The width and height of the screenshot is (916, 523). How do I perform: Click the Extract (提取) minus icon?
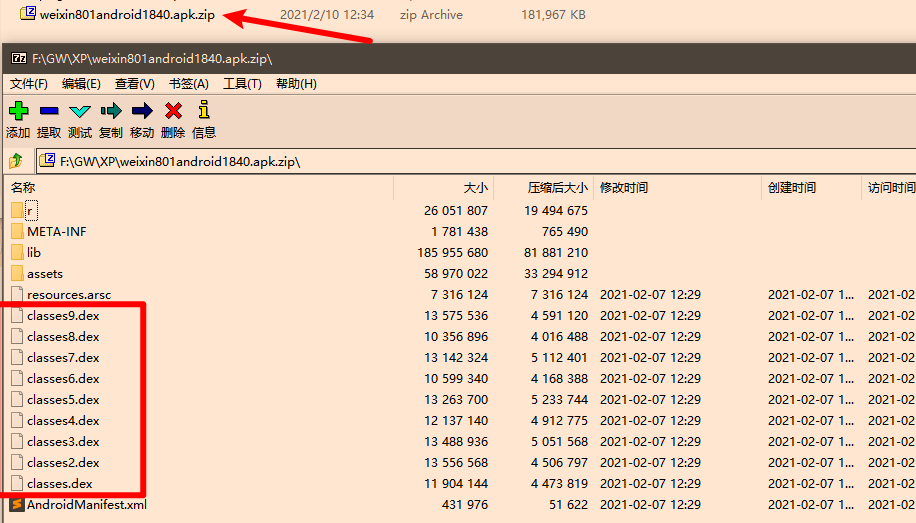(x=49, y=110)
